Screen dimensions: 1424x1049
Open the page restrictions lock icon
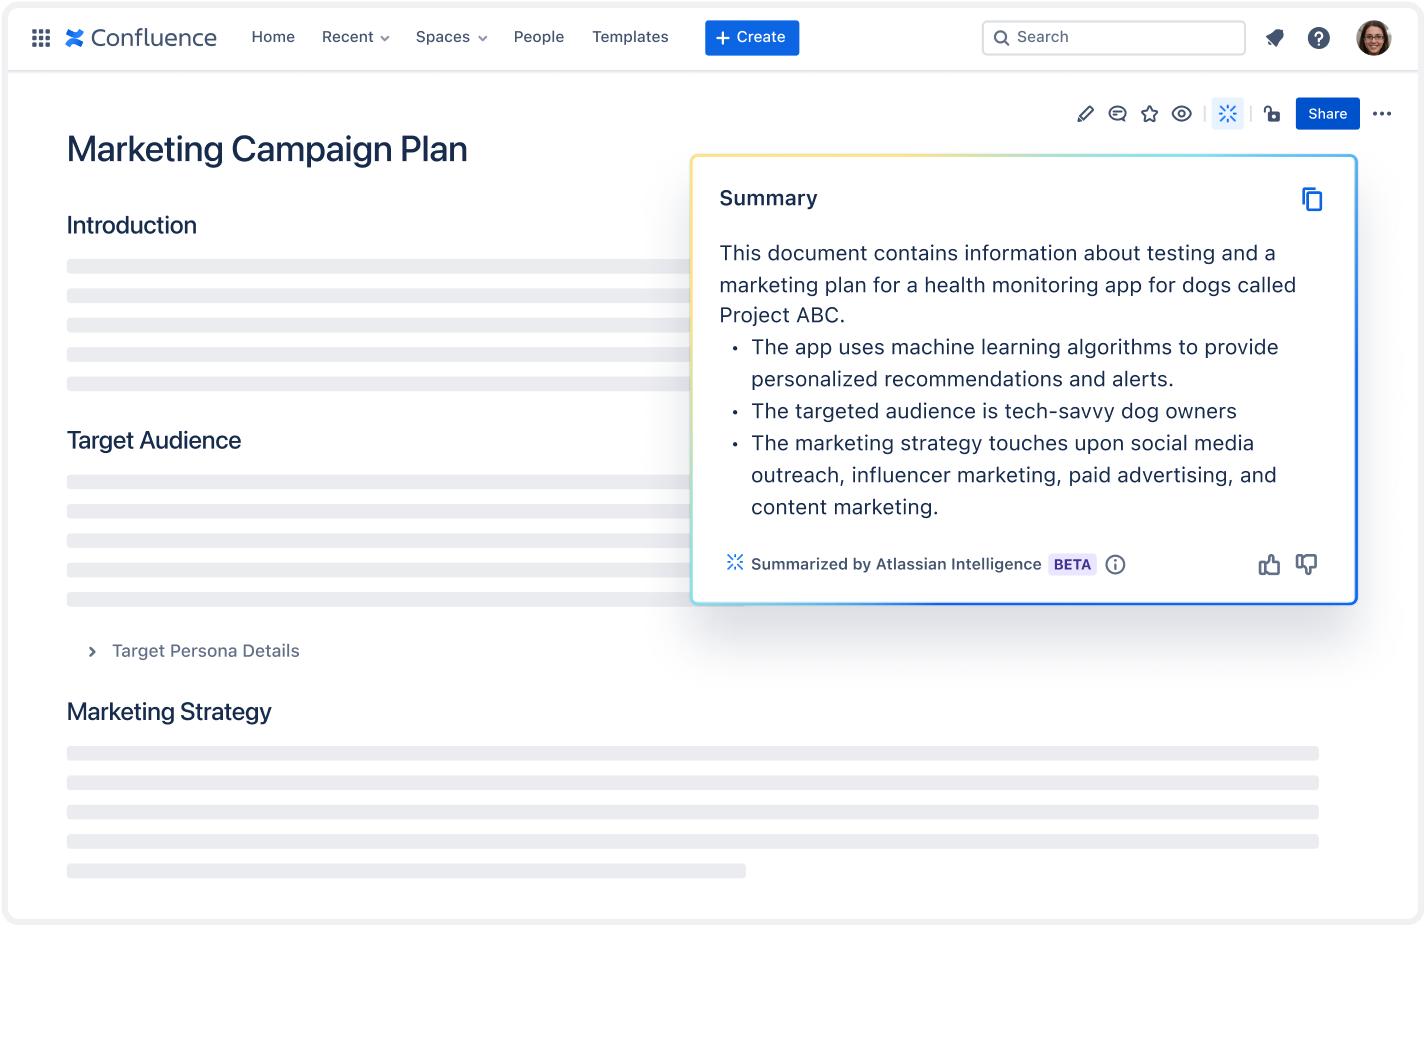pyautogui.click(x=1271, y=114)
